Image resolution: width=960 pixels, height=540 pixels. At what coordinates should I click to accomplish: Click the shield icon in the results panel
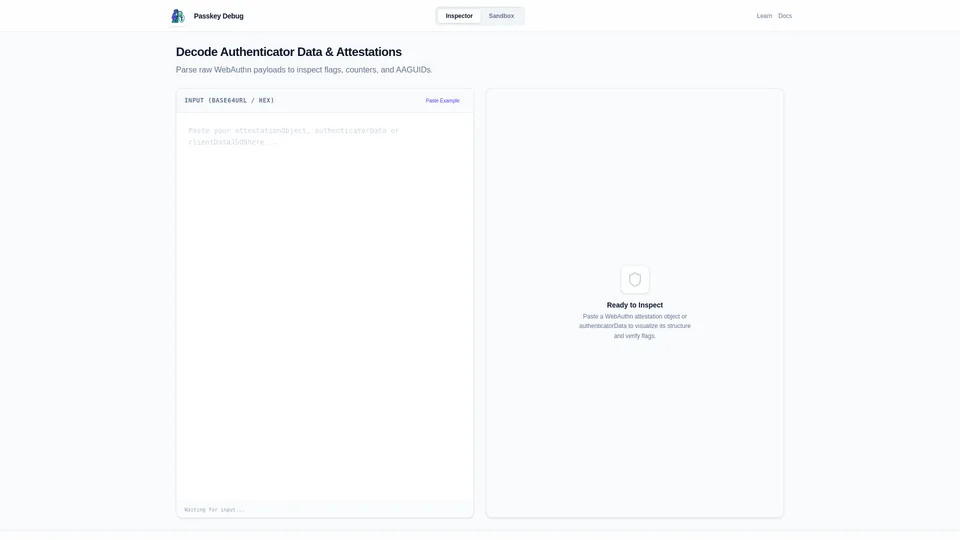coord(634,280)
